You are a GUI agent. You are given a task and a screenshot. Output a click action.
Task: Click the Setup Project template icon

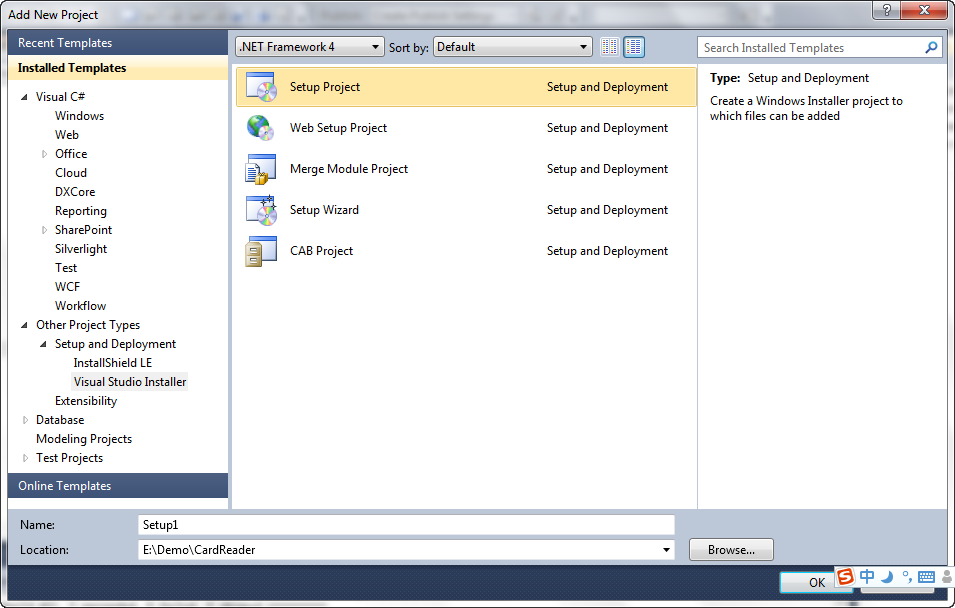coord(261,87)
